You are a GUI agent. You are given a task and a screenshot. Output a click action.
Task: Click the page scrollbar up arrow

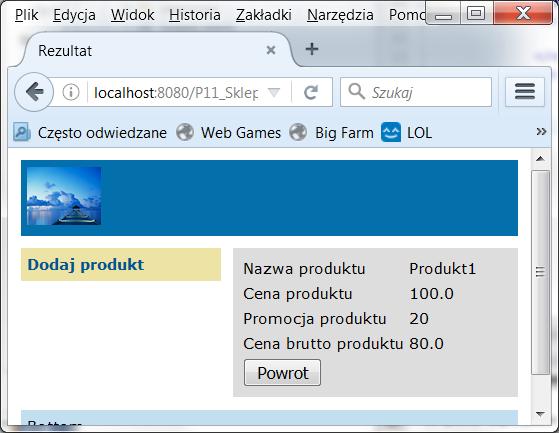point(540,159)
